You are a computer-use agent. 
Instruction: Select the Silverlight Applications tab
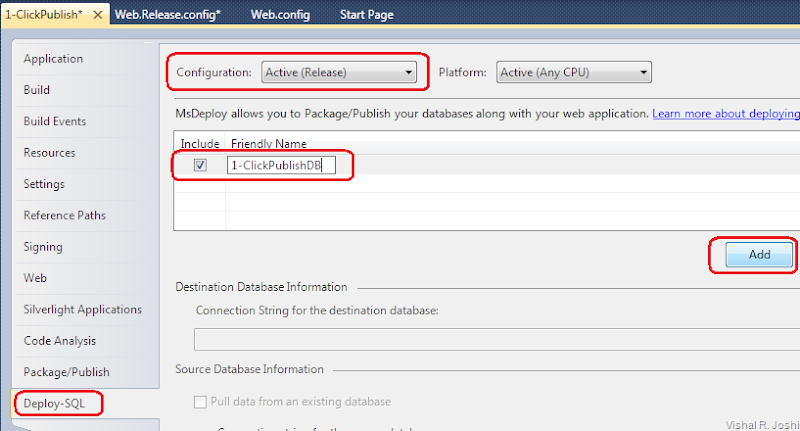[83, 310]
